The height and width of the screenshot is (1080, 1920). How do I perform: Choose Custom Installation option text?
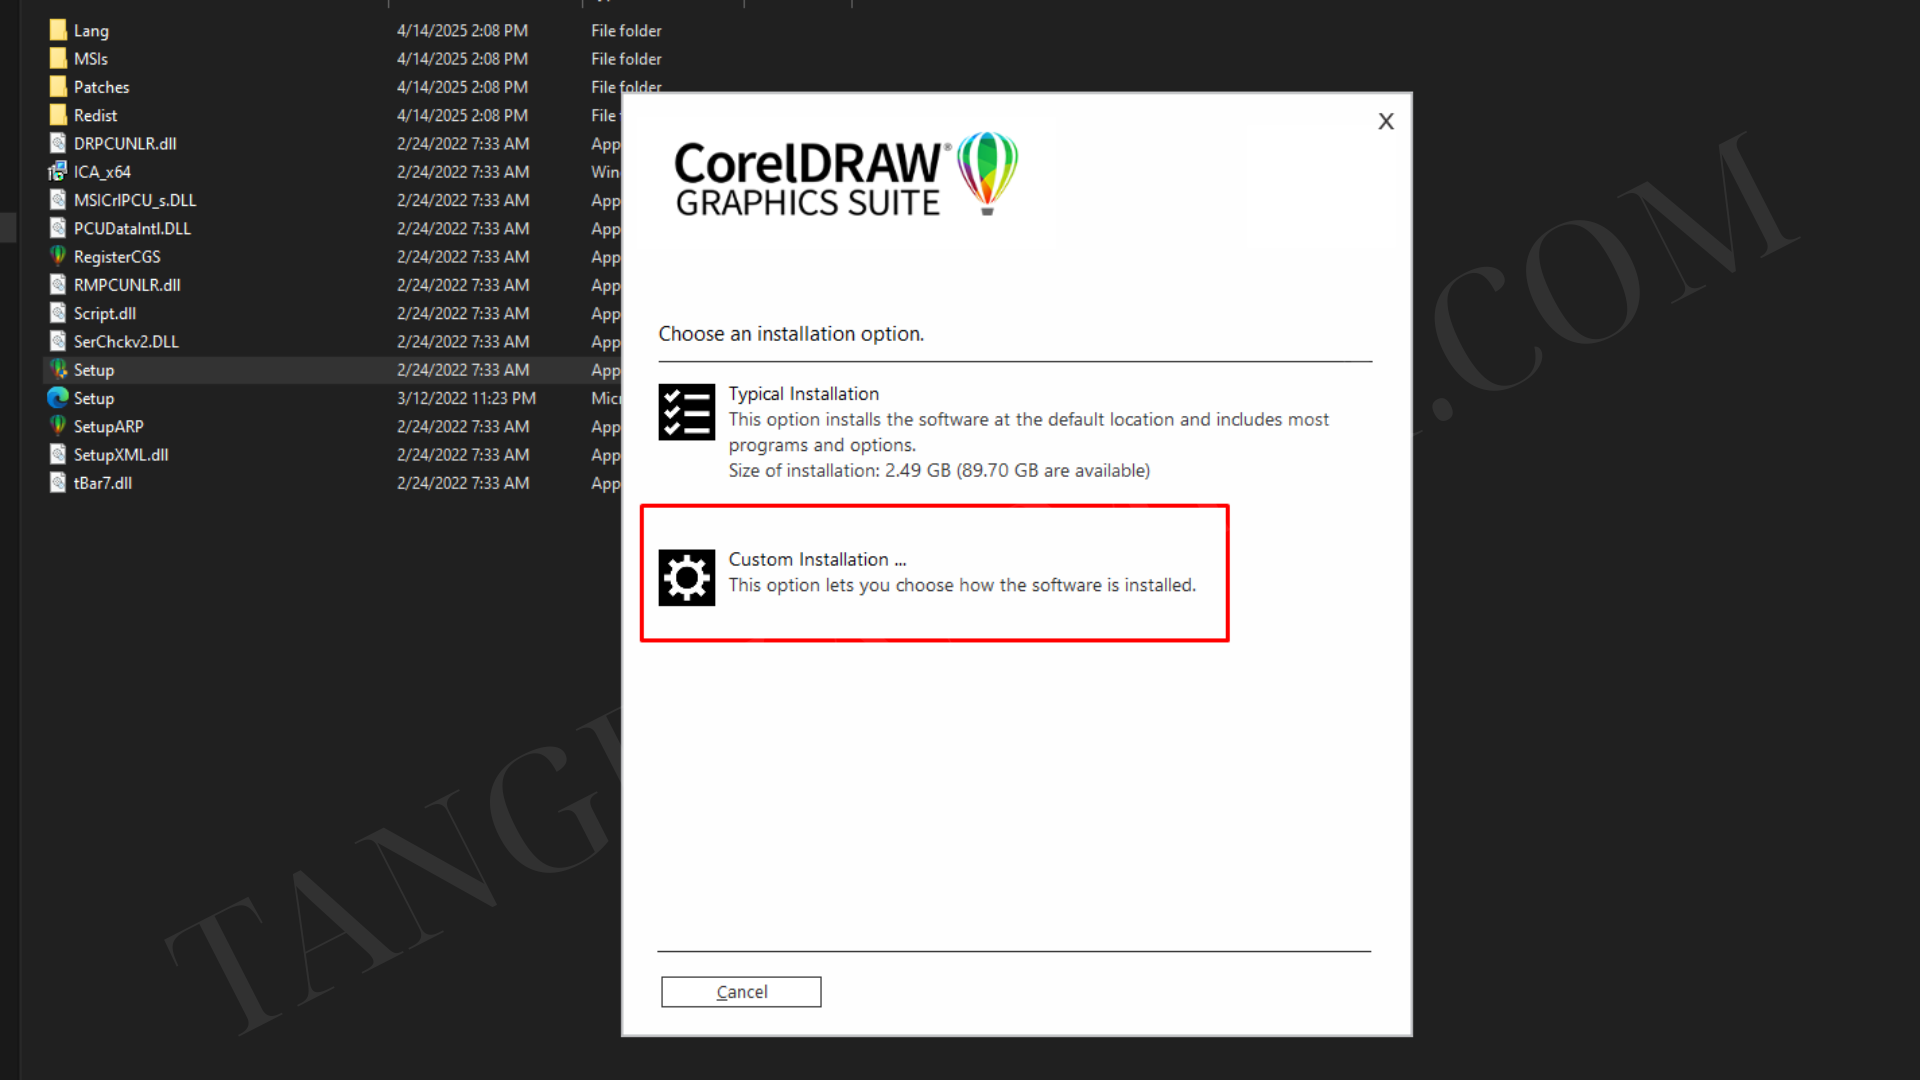pos(817,560)
